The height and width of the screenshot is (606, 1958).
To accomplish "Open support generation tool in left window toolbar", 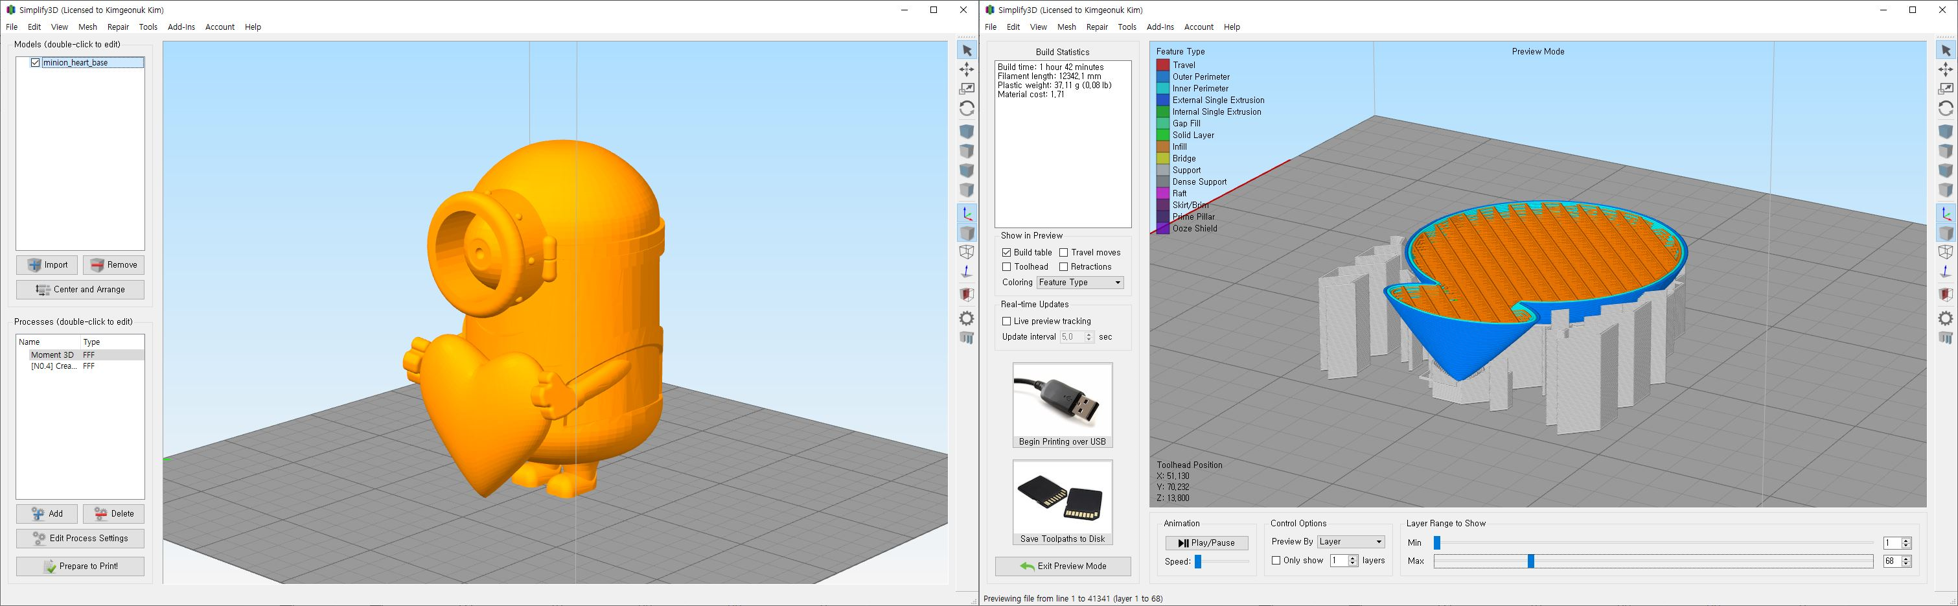I will (966, 338).
